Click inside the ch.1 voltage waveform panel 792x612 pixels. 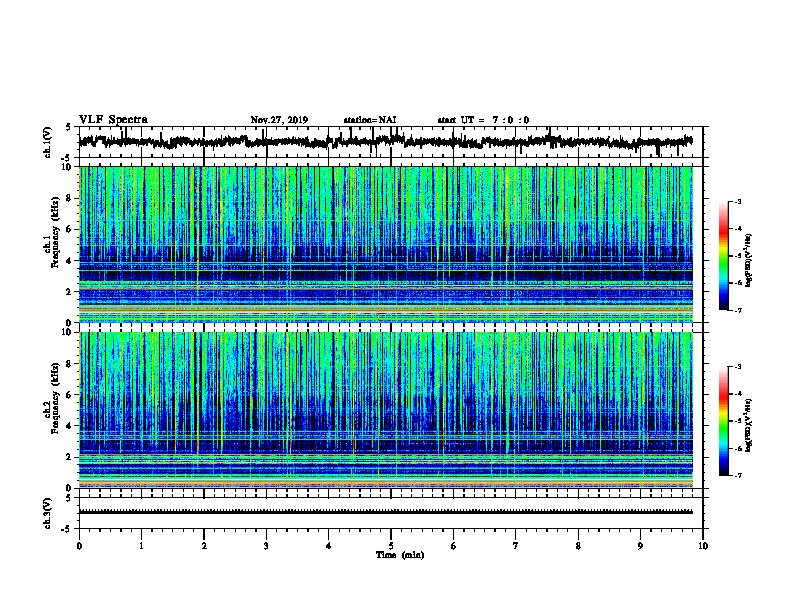coord(391,142)
